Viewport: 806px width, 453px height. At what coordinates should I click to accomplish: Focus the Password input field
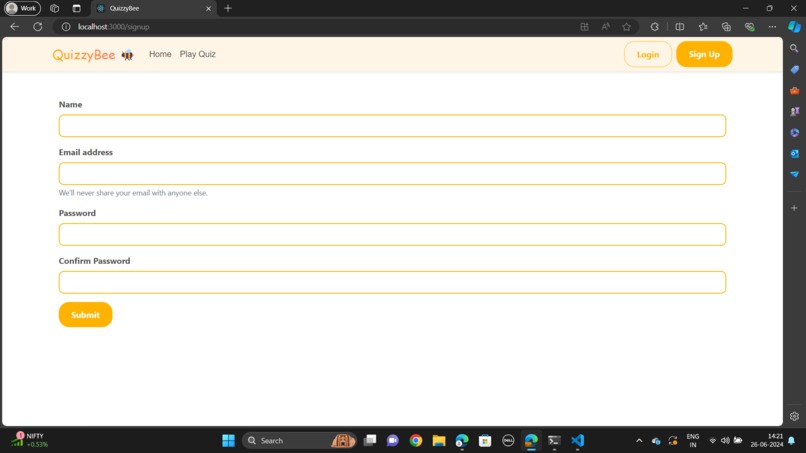pyautogui.click(x=392, y=234)
